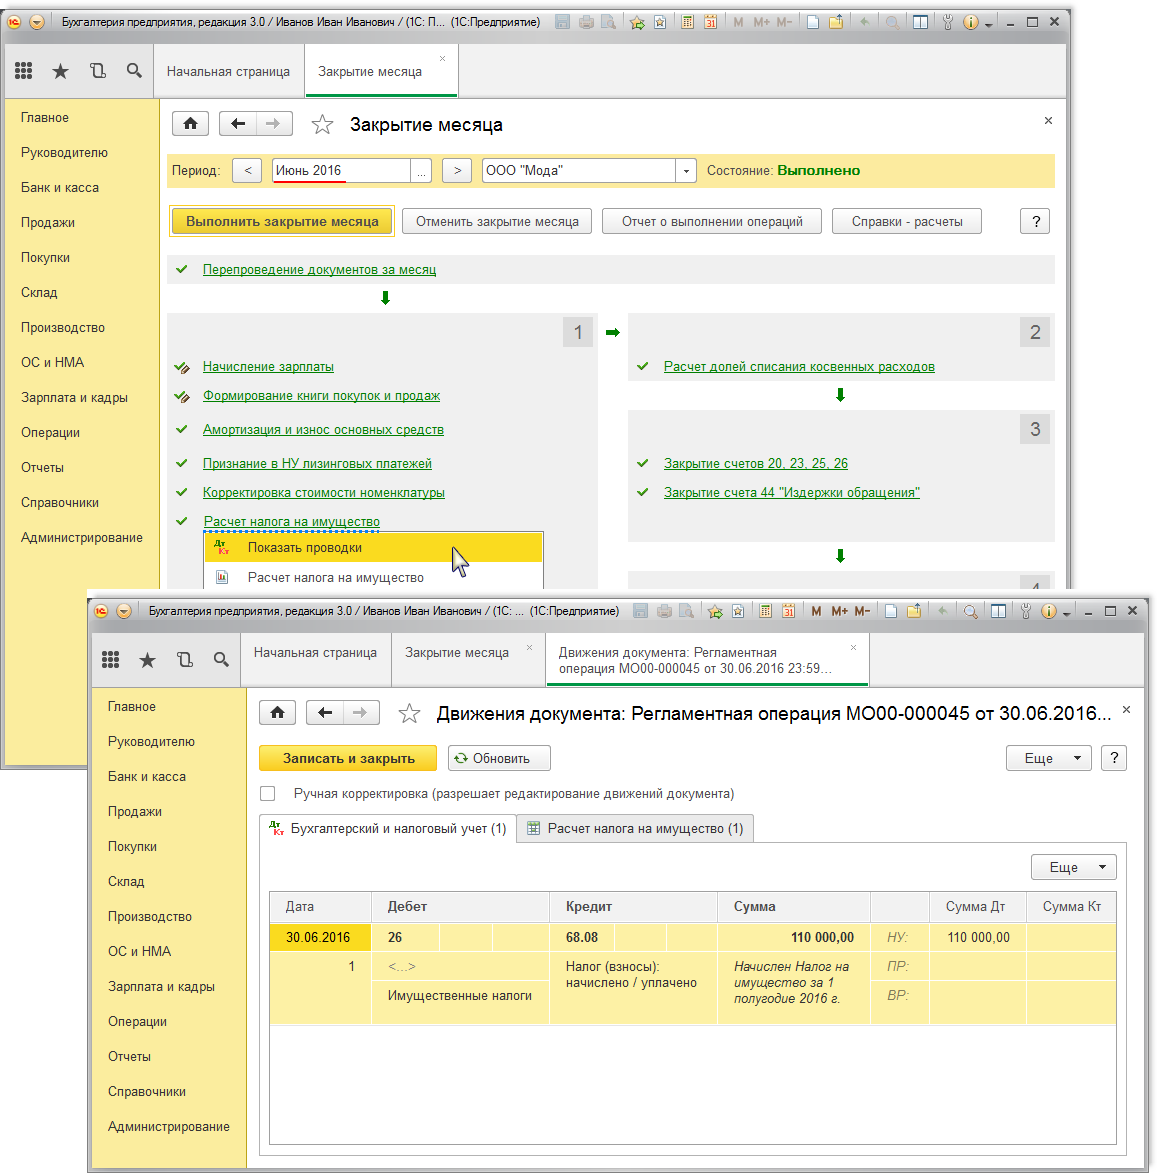Open calculator icon in back window title bar
This screenshot has width=1157, height=1173.
point(687,22)
